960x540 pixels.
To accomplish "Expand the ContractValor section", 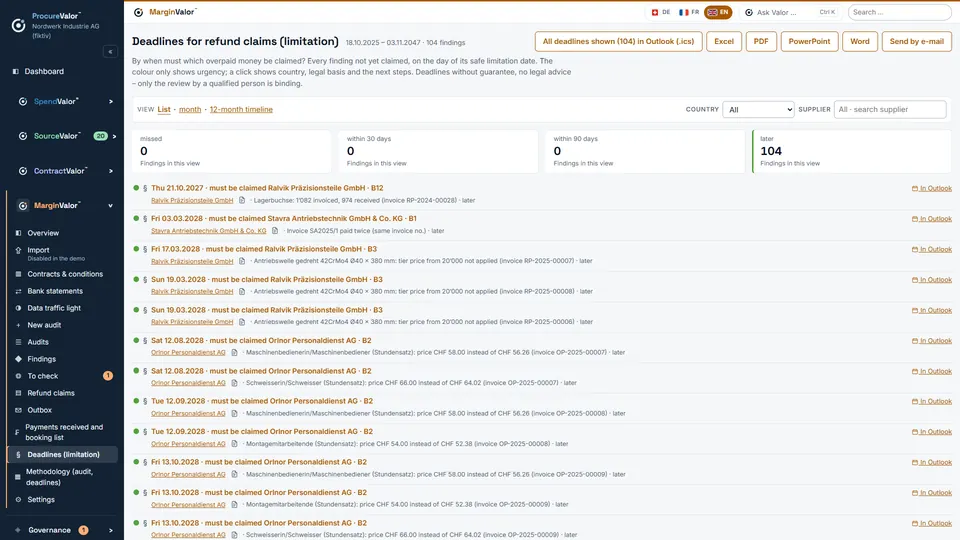I will [x=111, y=171].
